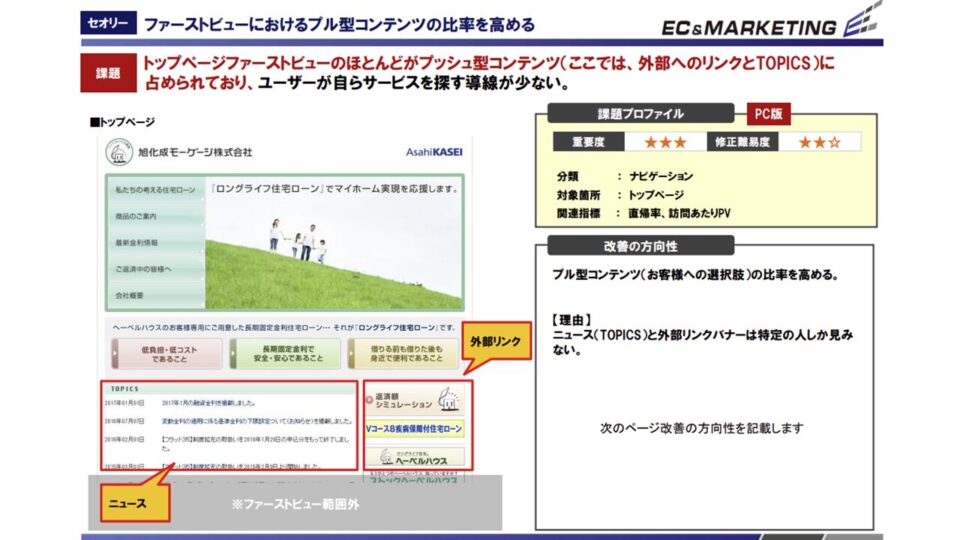Open Vコース8疾病保障付住宅ローン banner
The height and width of the screenshot is (540, 960).
[414, 429]
